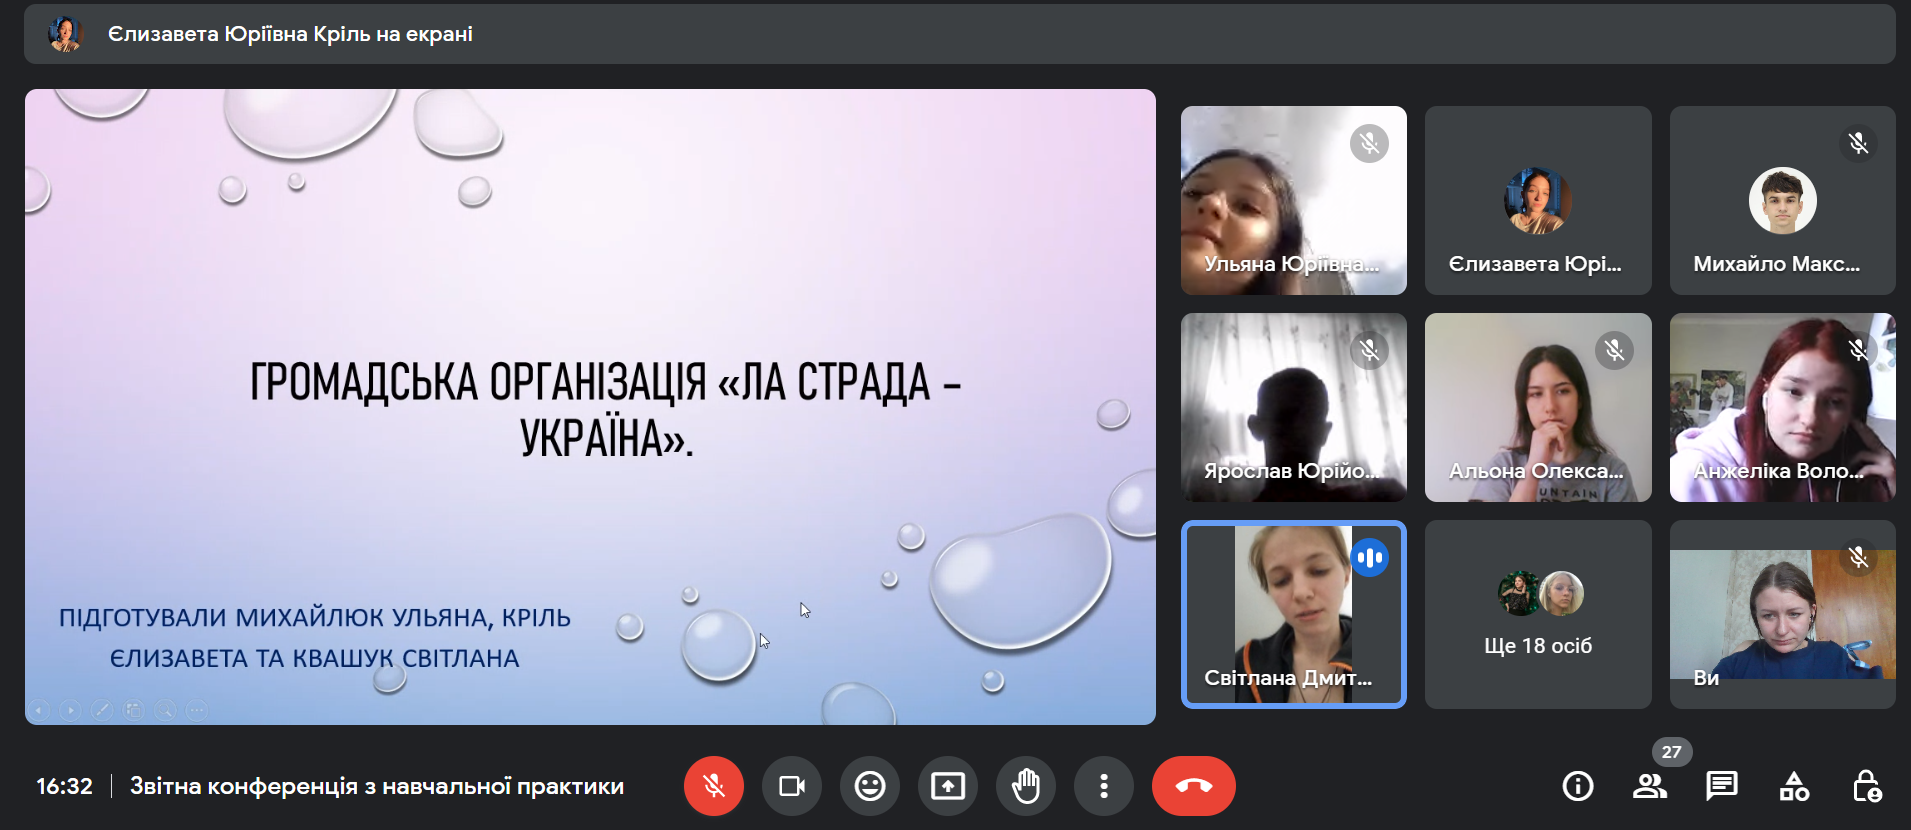Click the present screen button
Image resolution: width=1911 pixels, height=830 pixels.
[948, 786]
